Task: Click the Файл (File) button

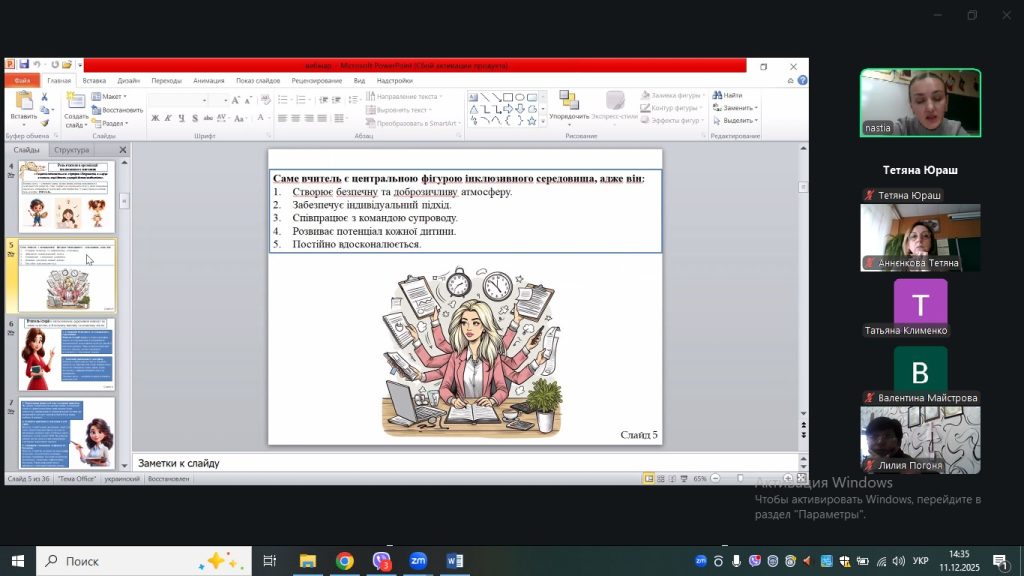Action: point(22,80)
